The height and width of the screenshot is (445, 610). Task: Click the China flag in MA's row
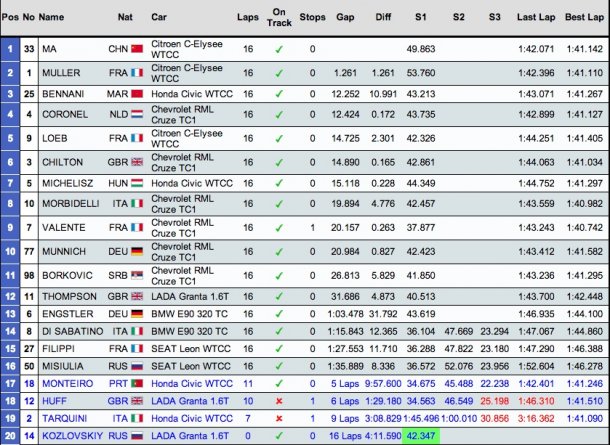[x=137, y=49]
